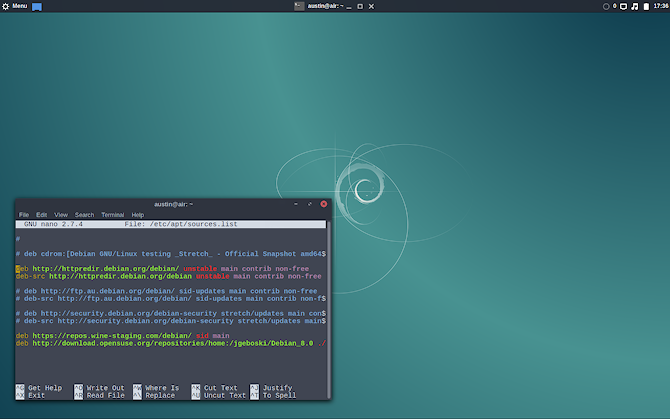Click the 'Read File' shortcut label in nano
670x419 pixels.
pyautogui.click(x=106, y=396)
